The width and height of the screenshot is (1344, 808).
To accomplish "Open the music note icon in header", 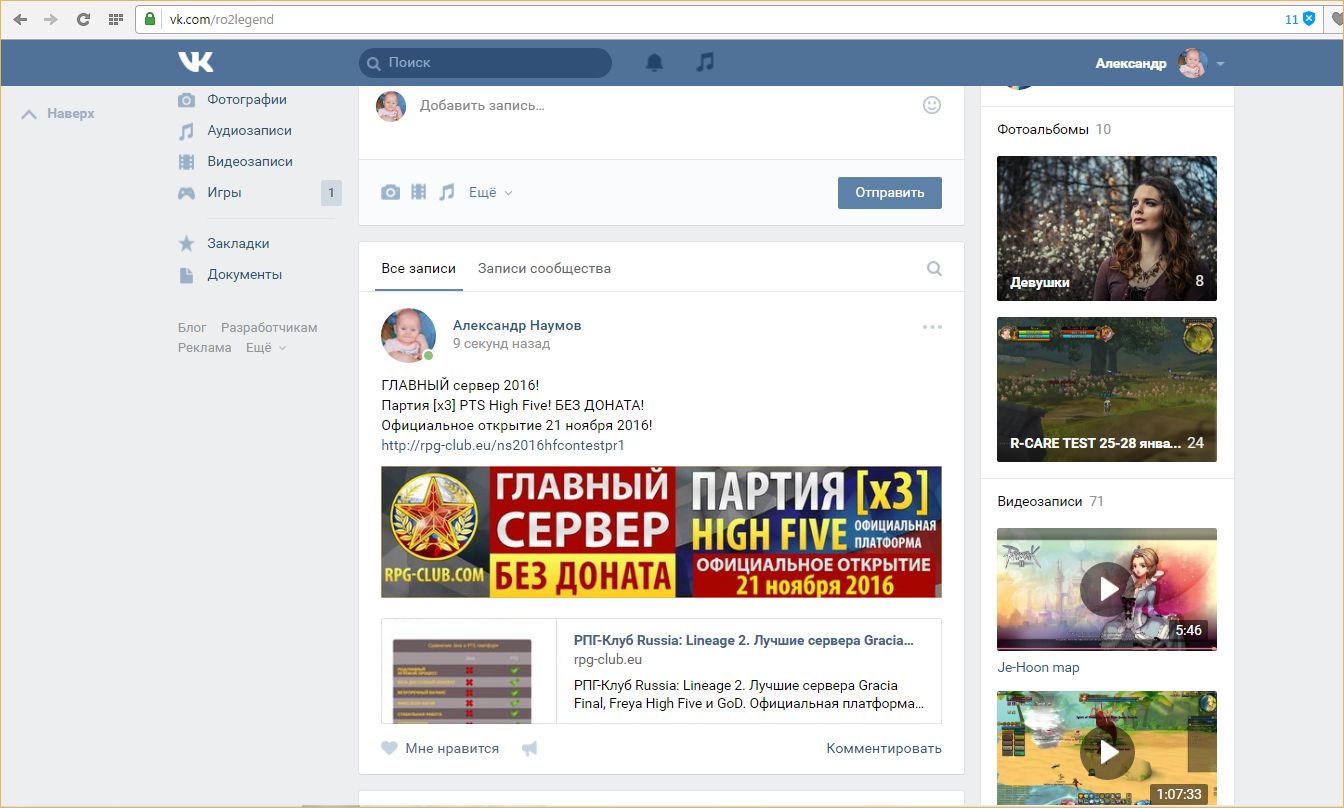I will click(x=705, y=62).
